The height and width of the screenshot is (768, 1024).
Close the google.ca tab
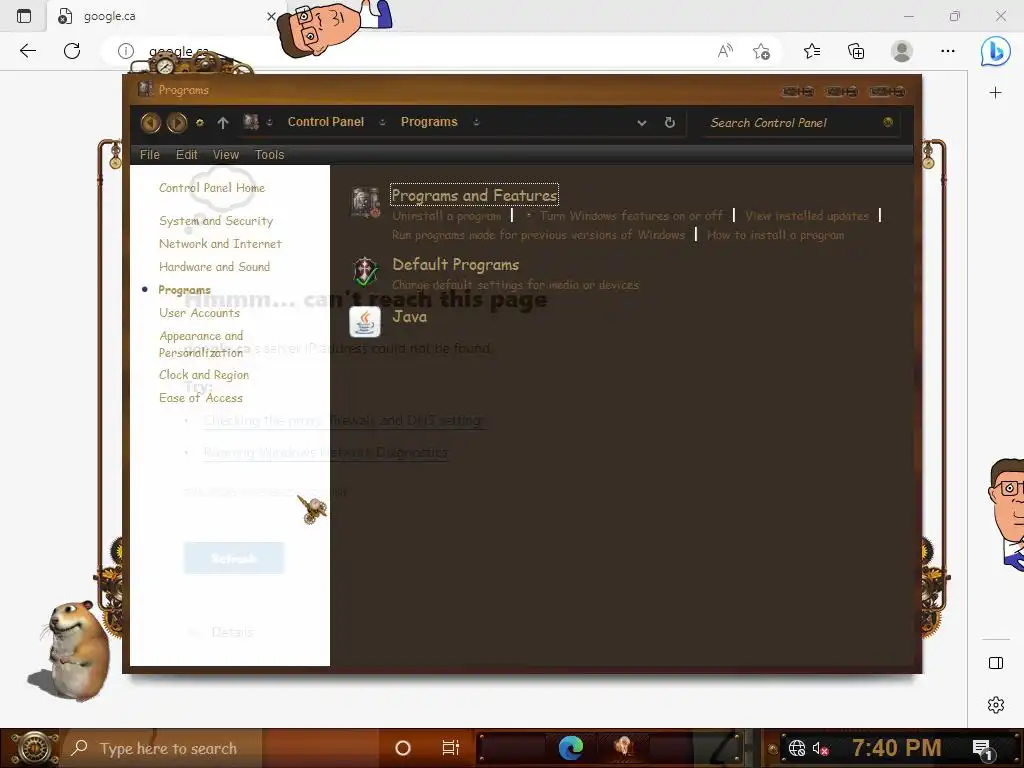[271, 16]
